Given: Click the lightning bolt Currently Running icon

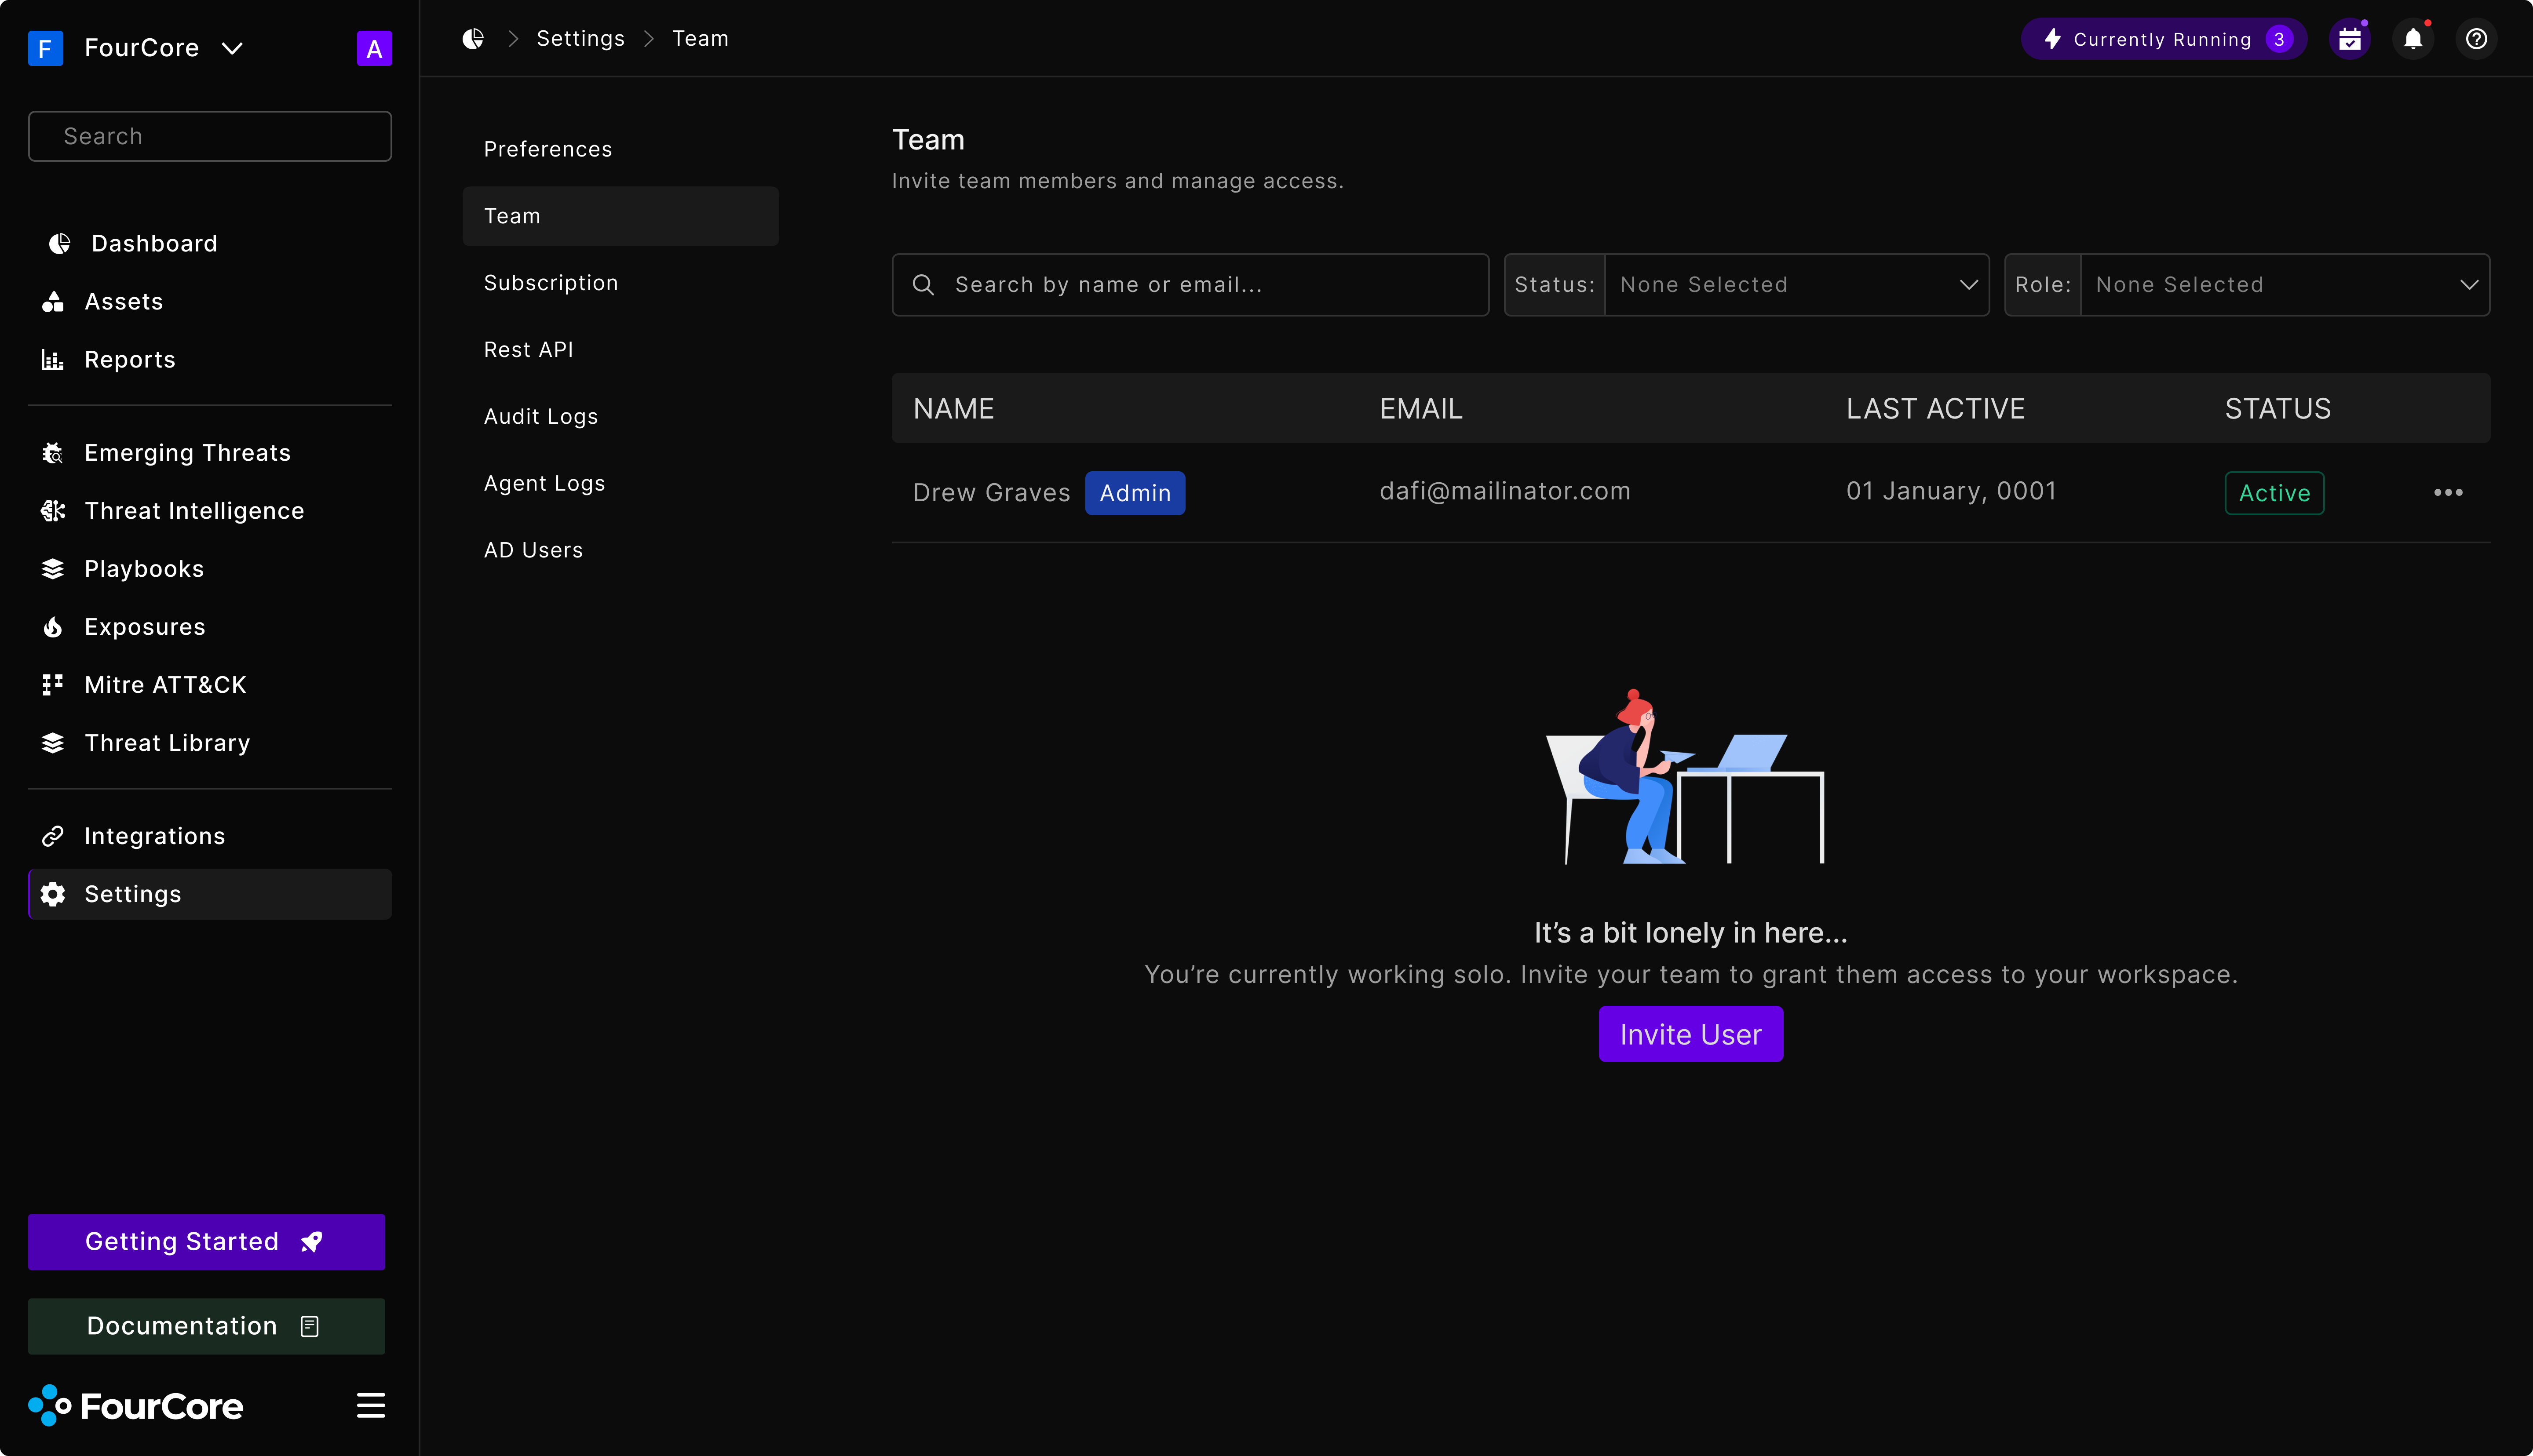Looking at the screenshot, I should point(2052,39).
